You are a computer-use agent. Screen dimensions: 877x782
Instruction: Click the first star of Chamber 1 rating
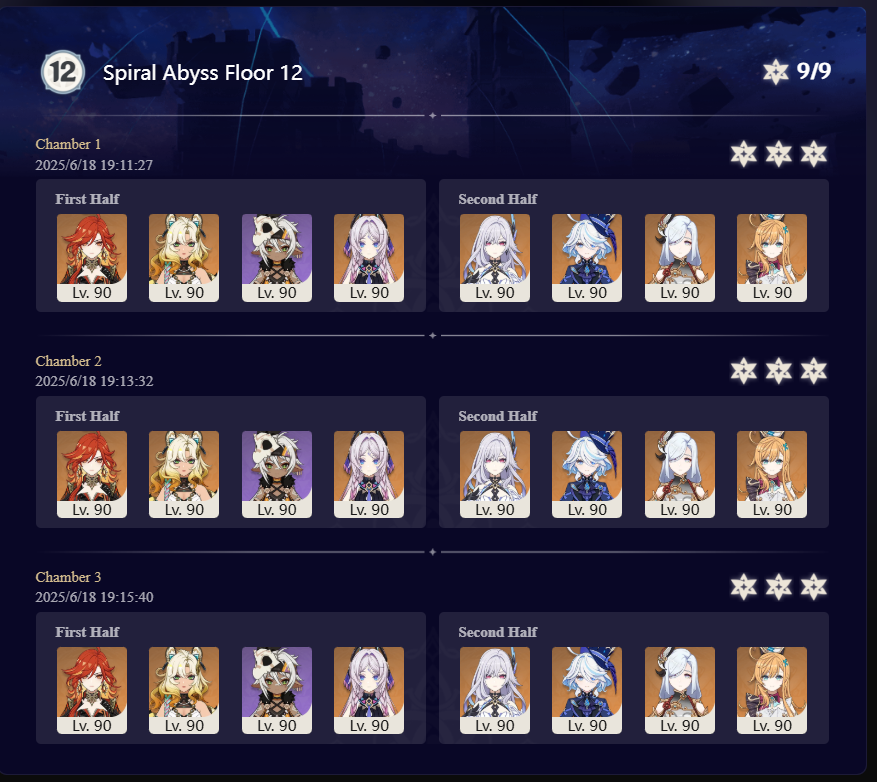[743, 154]
